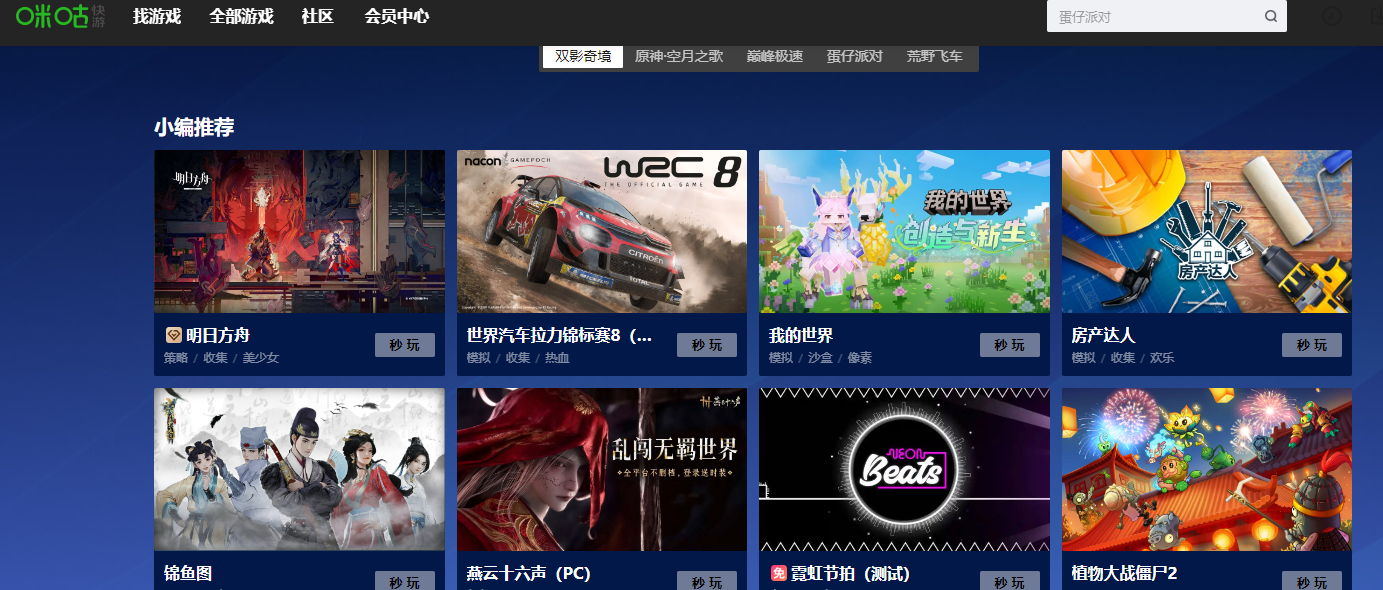Click the 免 free badge beside 霓虹节拍
The width and height of the screenshot is (1383, 590).
[x=779, y=574]
